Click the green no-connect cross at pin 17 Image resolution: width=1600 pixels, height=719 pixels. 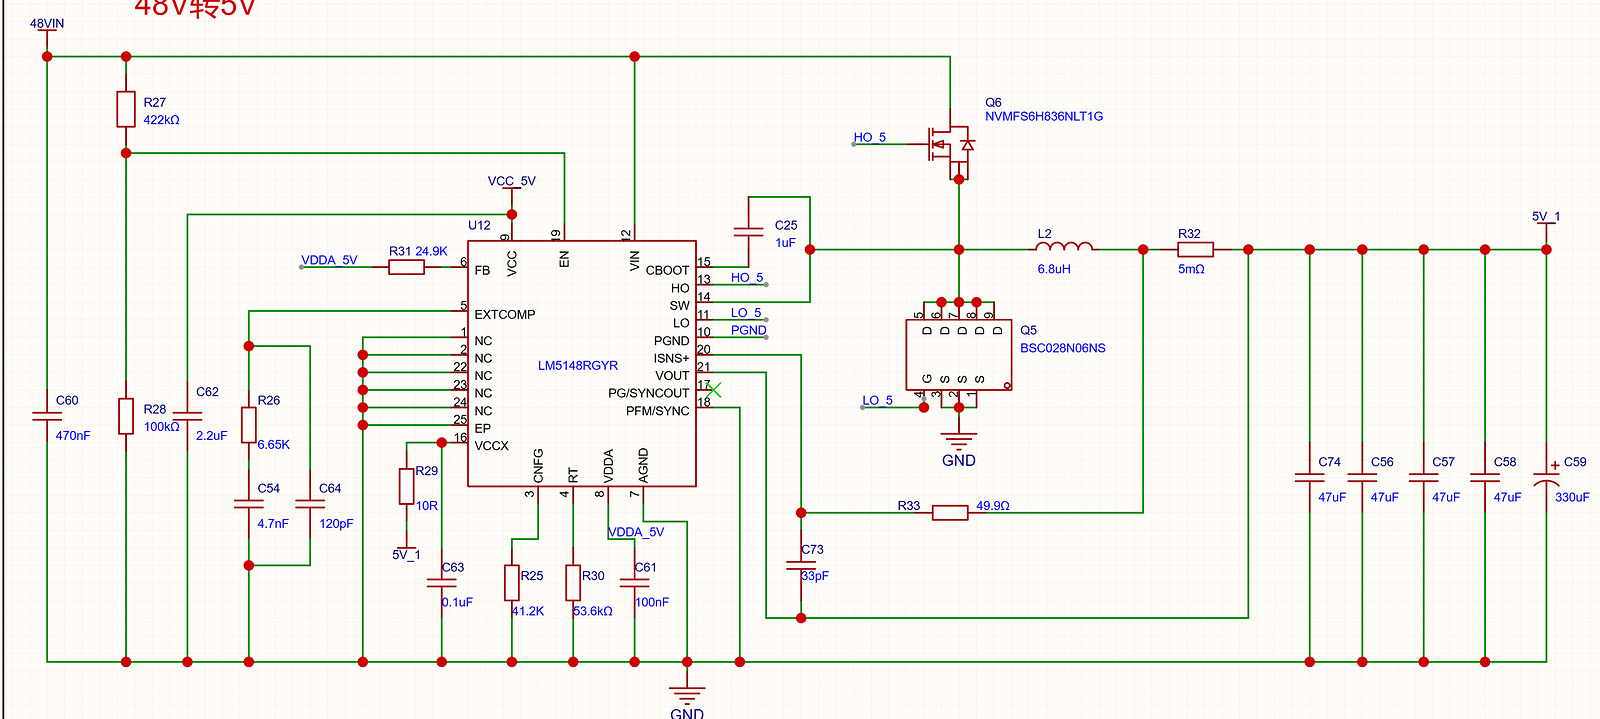pyautogui.click(x=714, y=390)
